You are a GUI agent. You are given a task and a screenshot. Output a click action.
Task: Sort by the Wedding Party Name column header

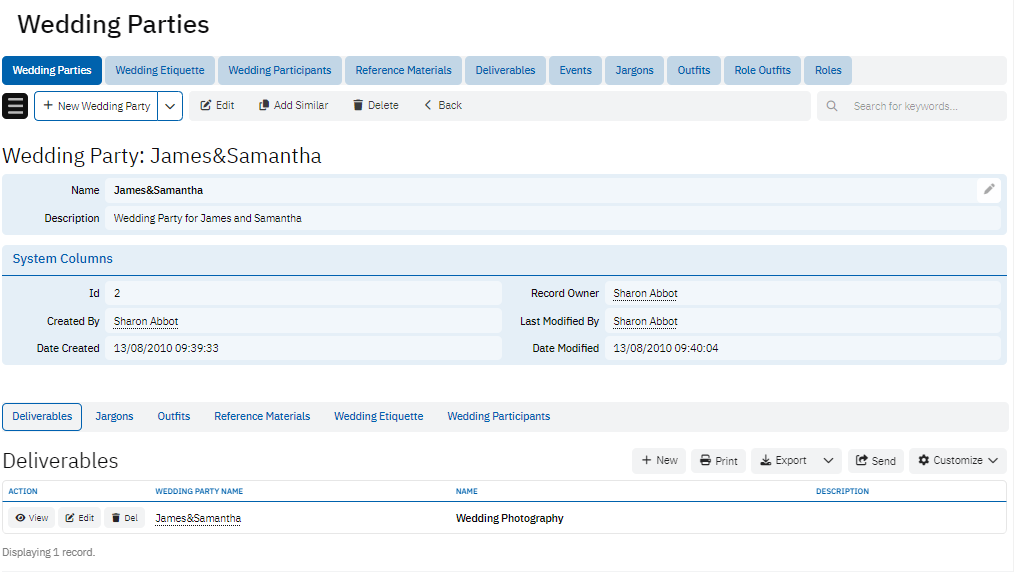[199, 491]
